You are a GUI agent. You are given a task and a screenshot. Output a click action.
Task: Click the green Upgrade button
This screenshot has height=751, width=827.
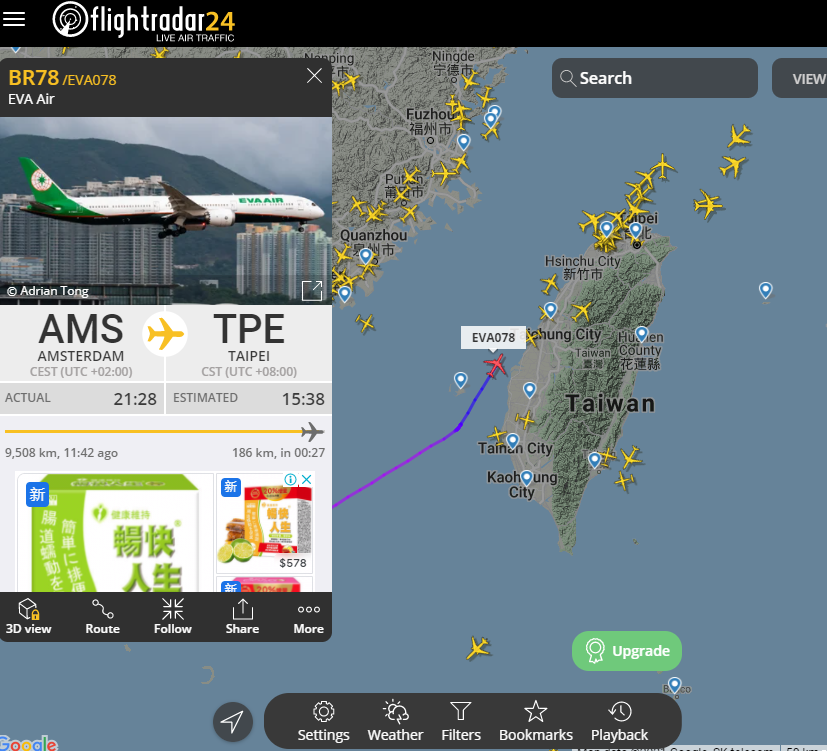pos(627,651)
